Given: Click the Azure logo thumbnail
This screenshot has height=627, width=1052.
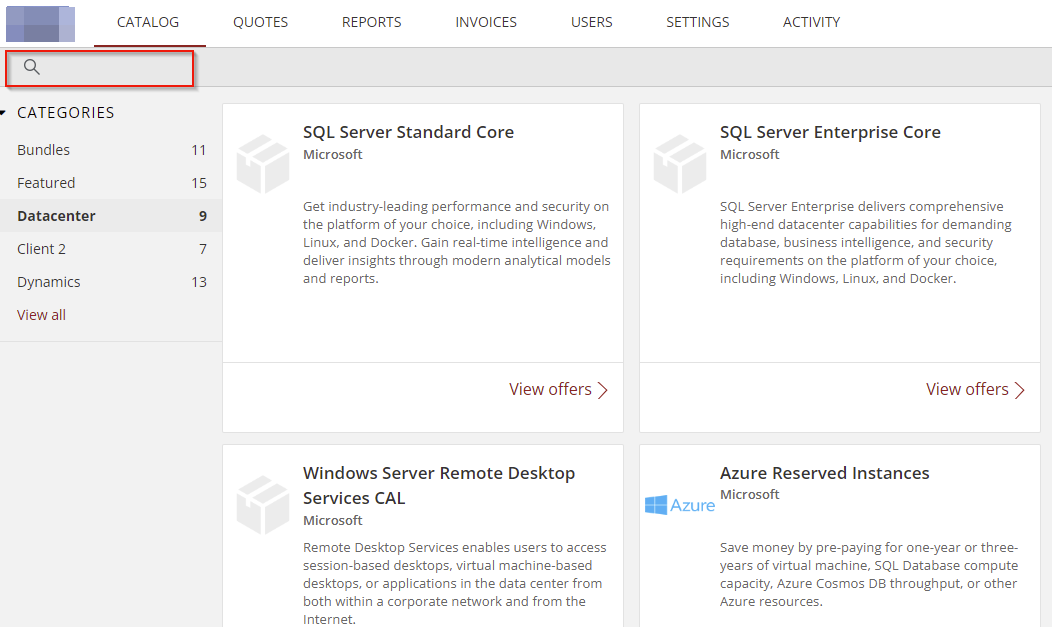Looking at the screenshot, I should pos(680,505).
